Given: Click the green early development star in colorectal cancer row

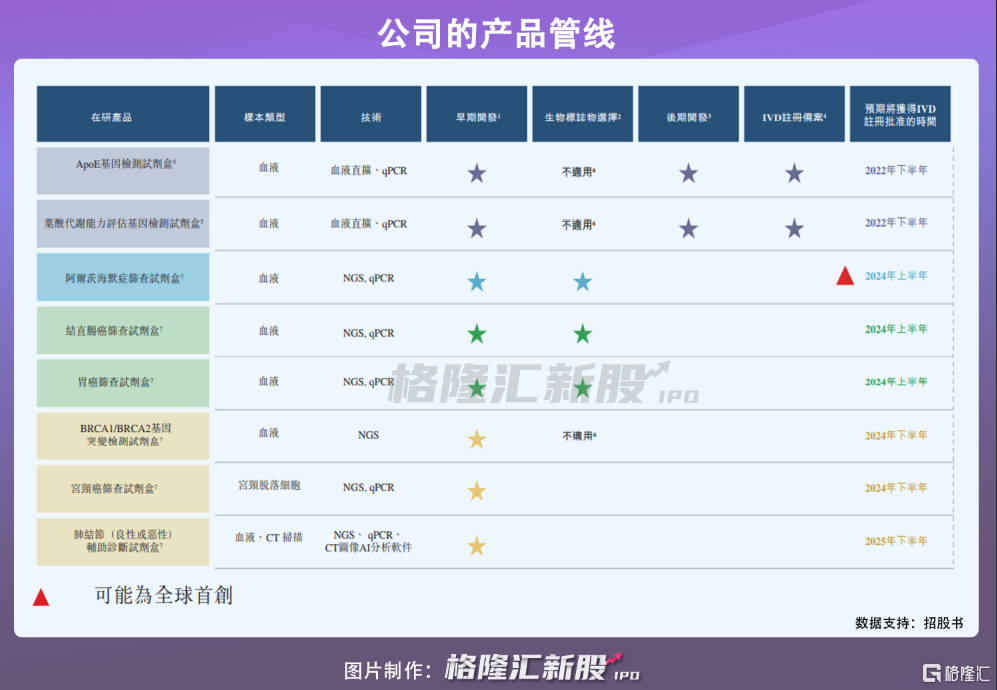Looking at the screenshot, I should click(477, 334).
